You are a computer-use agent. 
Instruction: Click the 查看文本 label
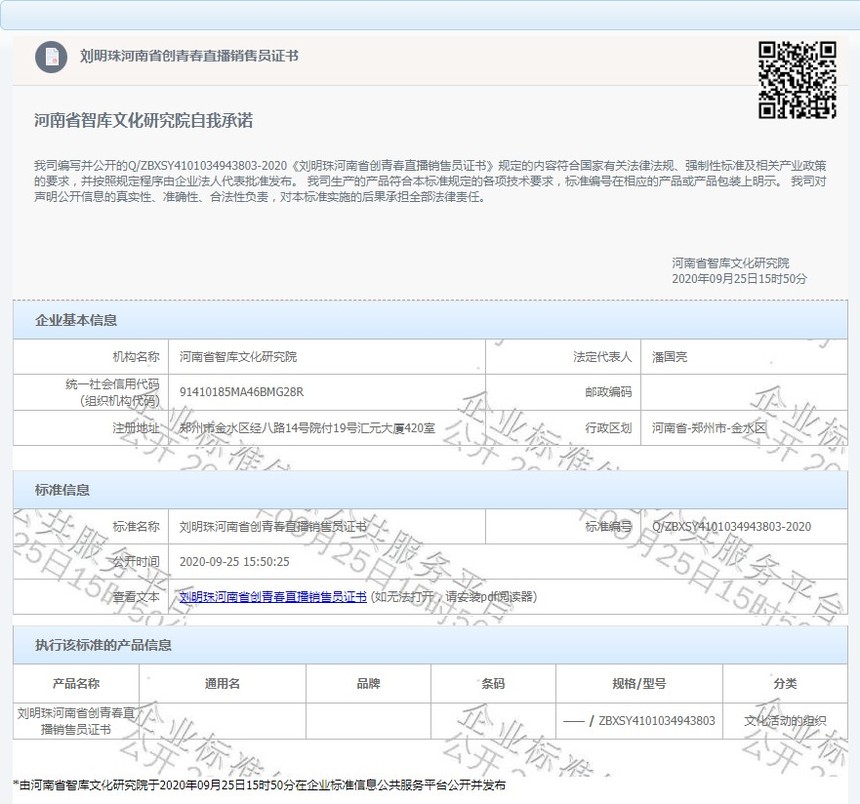pyautogui.click(x=136, y=597)
